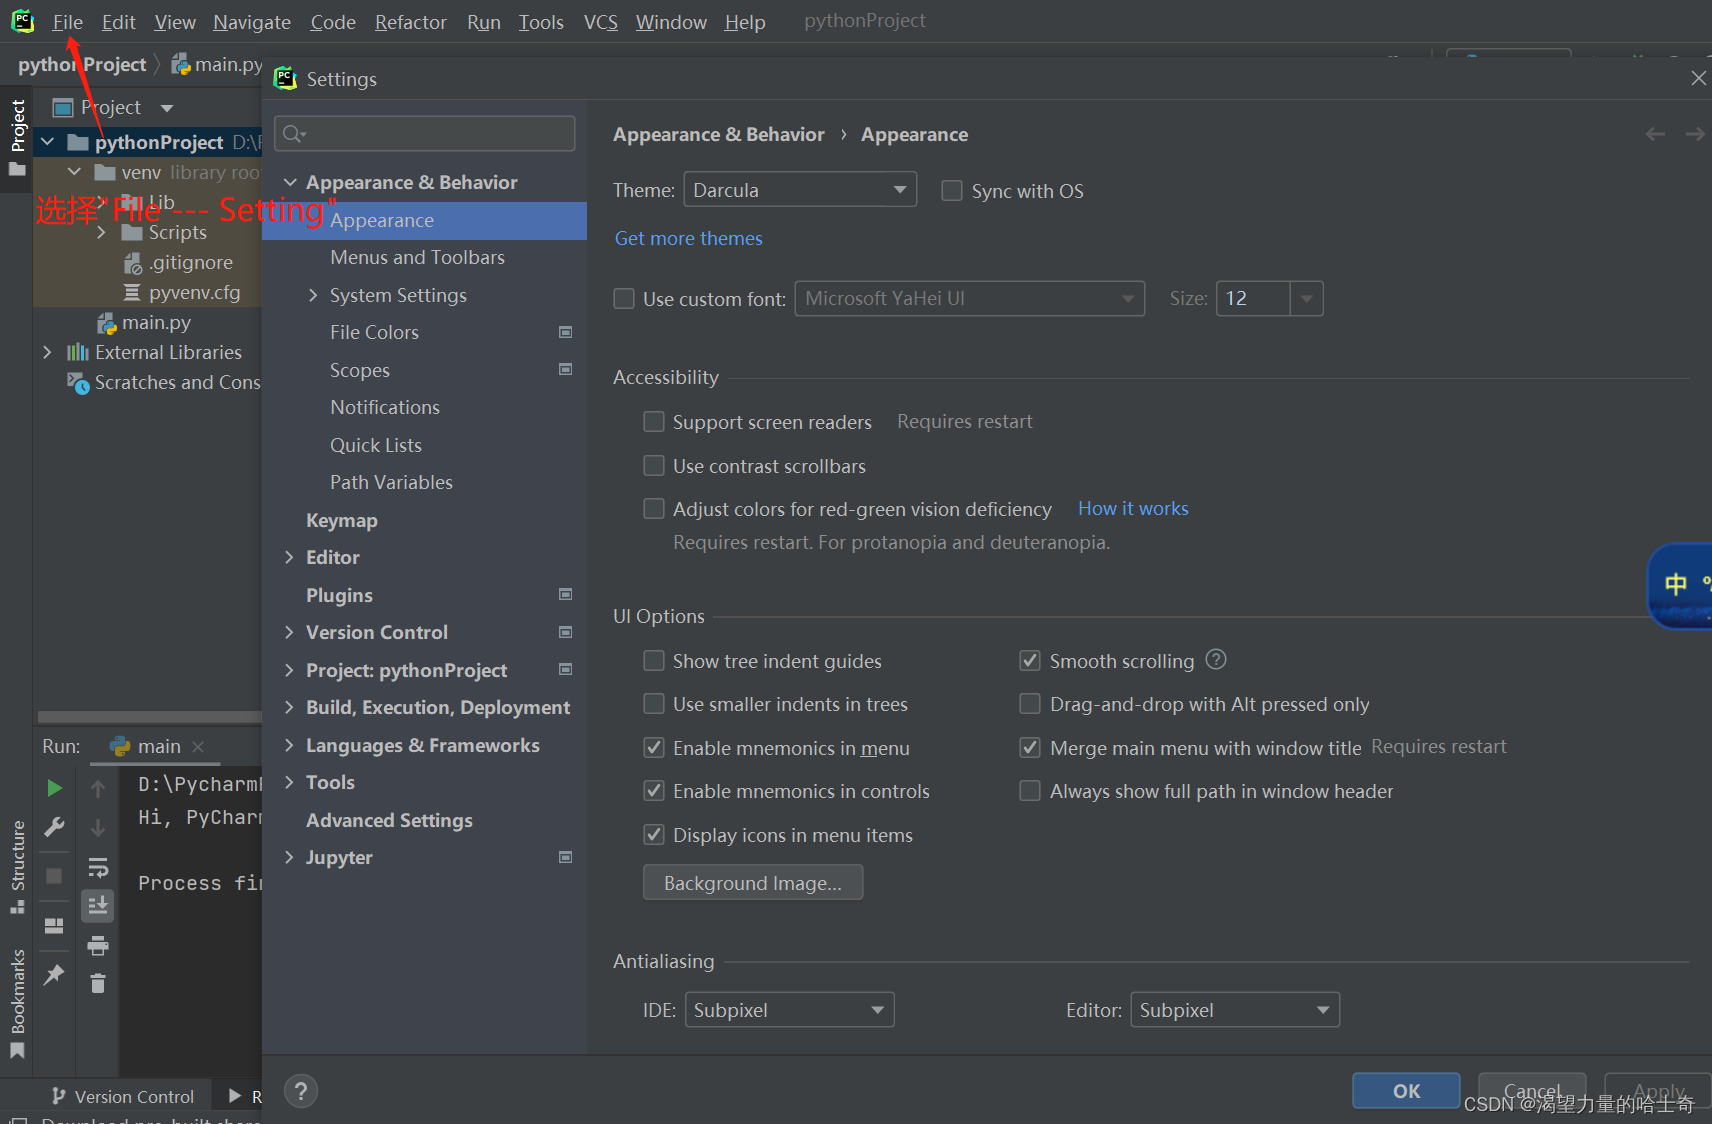The height and width of the screenshot is (1124, 1712).
Task: Check Adjust colors for red-green vision deficiency
Action: coord(654,509)
